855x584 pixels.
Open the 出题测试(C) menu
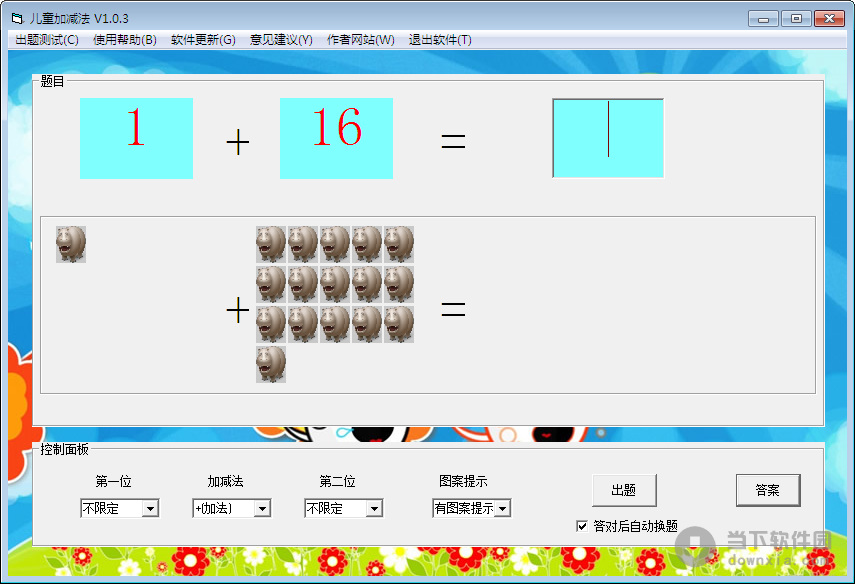click(47, 40)
